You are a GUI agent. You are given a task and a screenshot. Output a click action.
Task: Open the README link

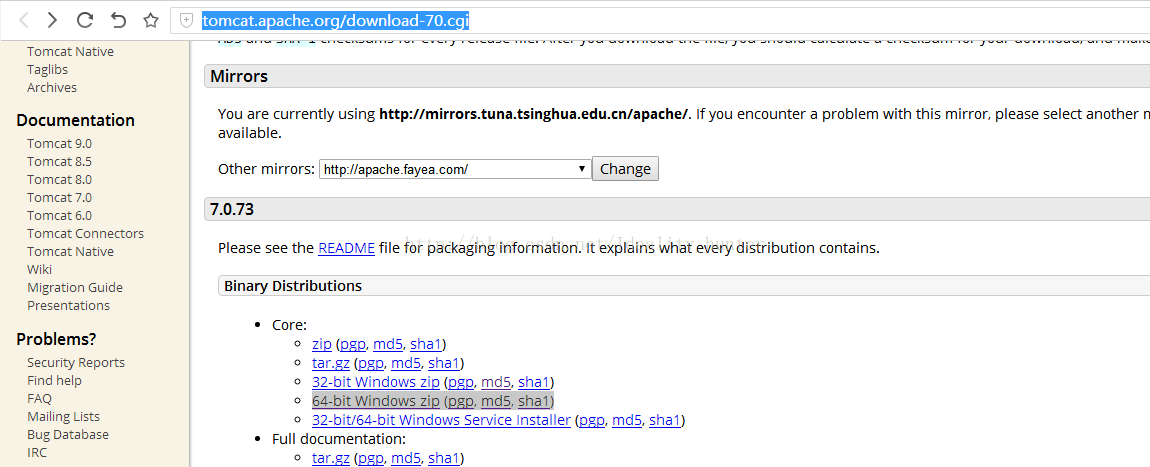[x=346, y=248]
